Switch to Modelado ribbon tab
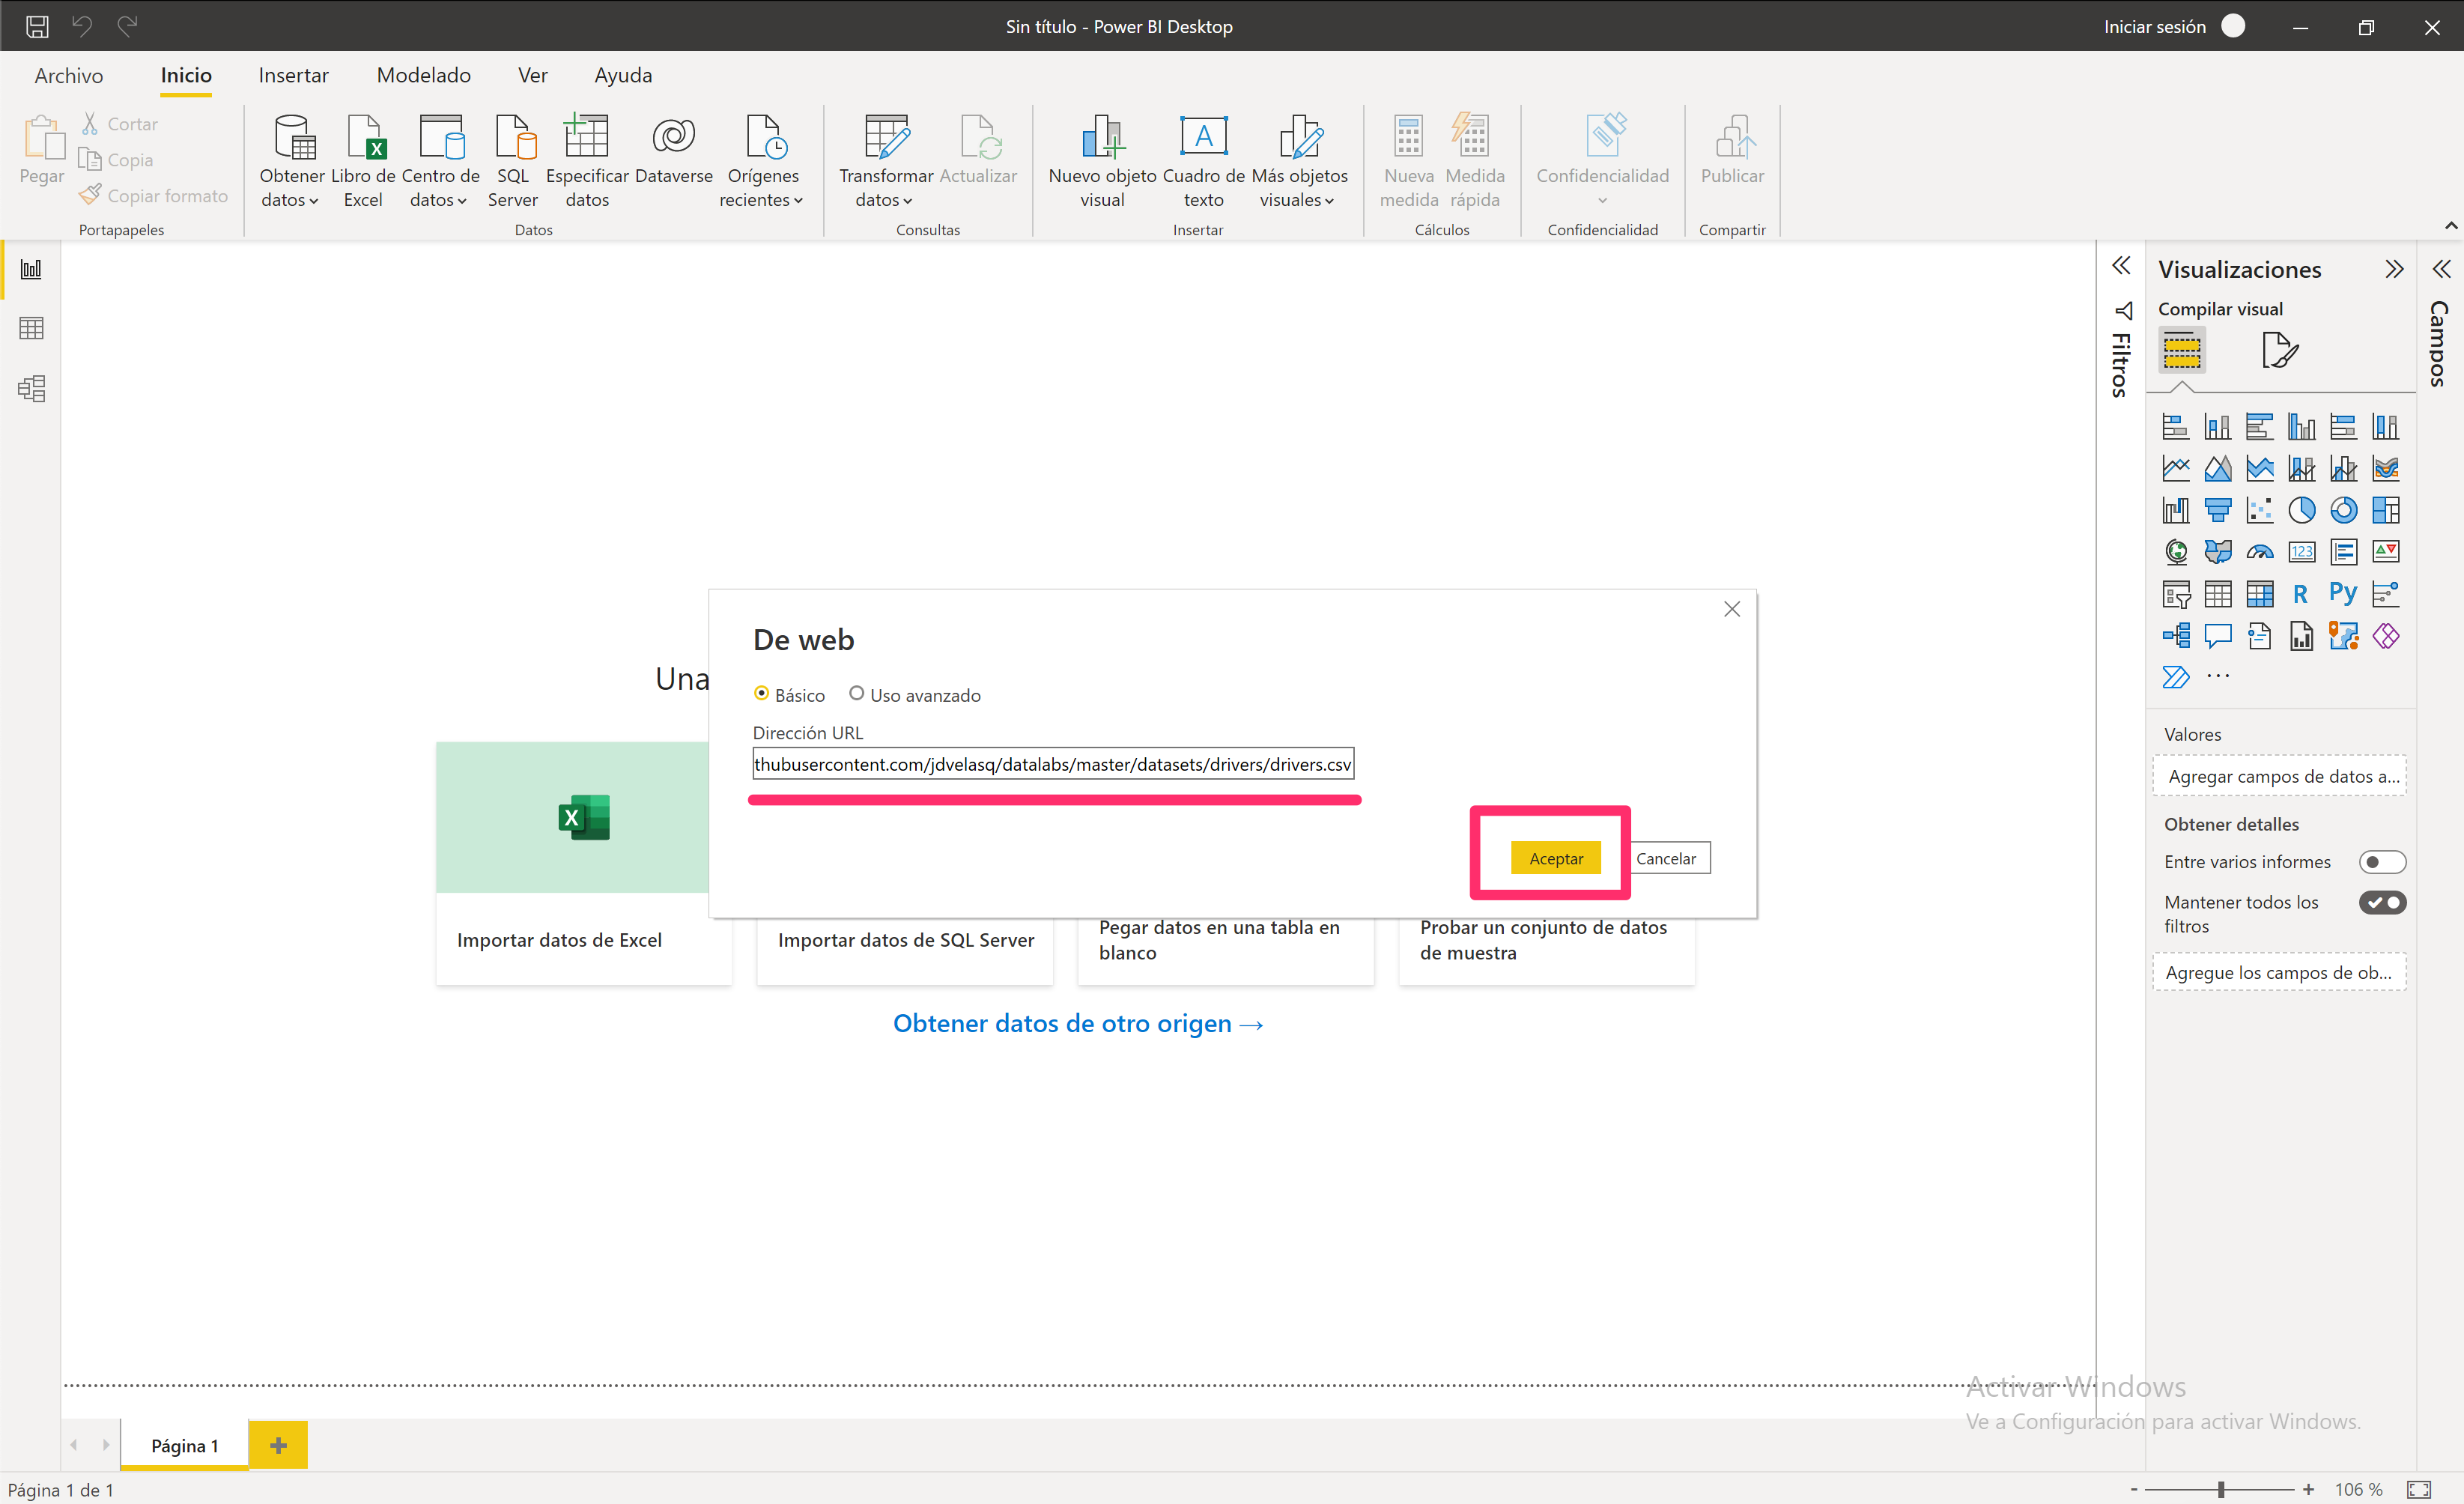Image resolution: width=2464 pixels, height=1504 pixels. click(x=423, y=75)
